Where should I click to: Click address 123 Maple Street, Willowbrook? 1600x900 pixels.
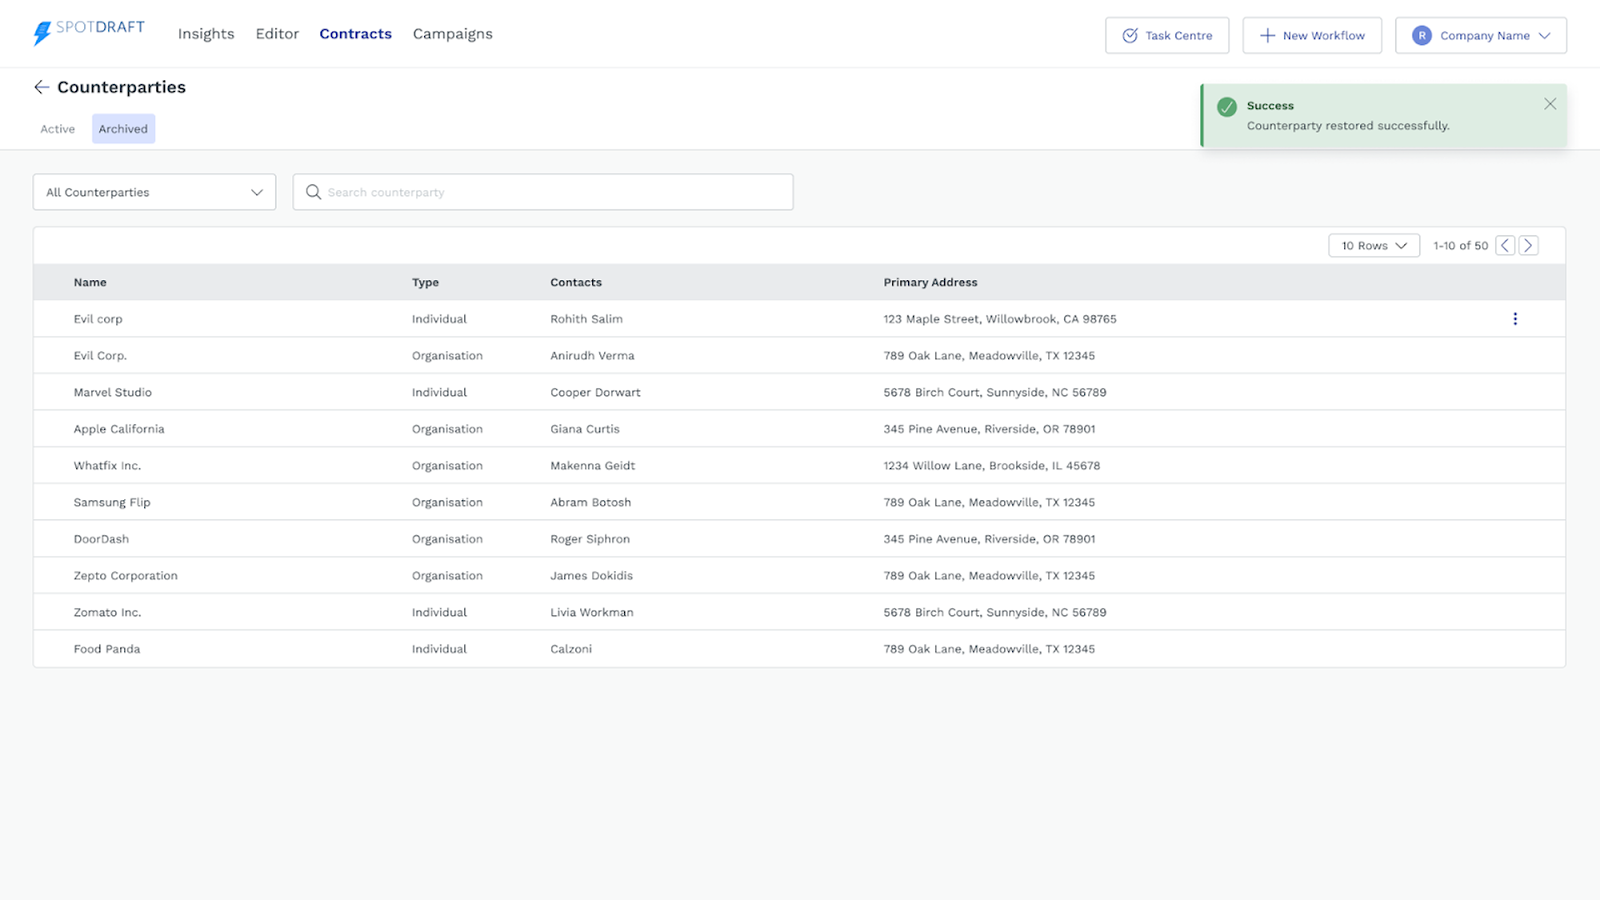point(1000,319)
